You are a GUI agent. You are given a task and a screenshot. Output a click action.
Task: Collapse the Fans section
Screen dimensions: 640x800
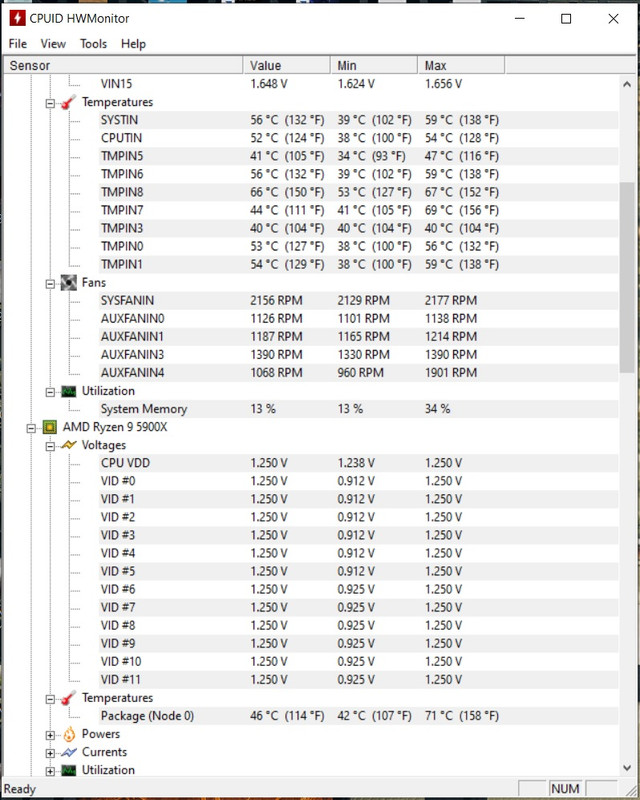pyautogui.click(x=50, y=284)
